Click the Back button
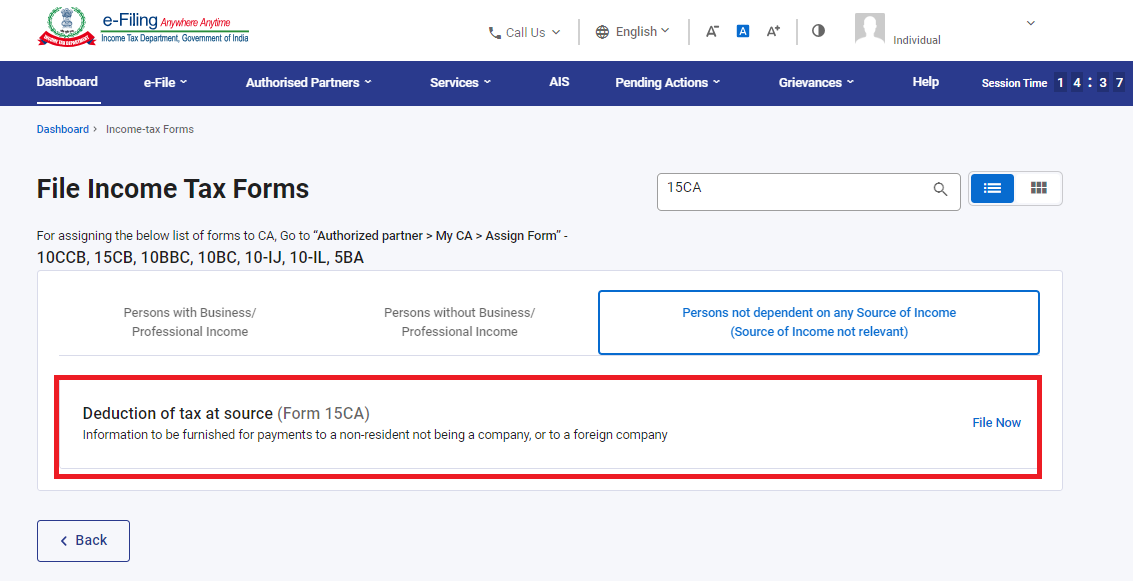The image size is (1133, 581). [x=83, y=540]
